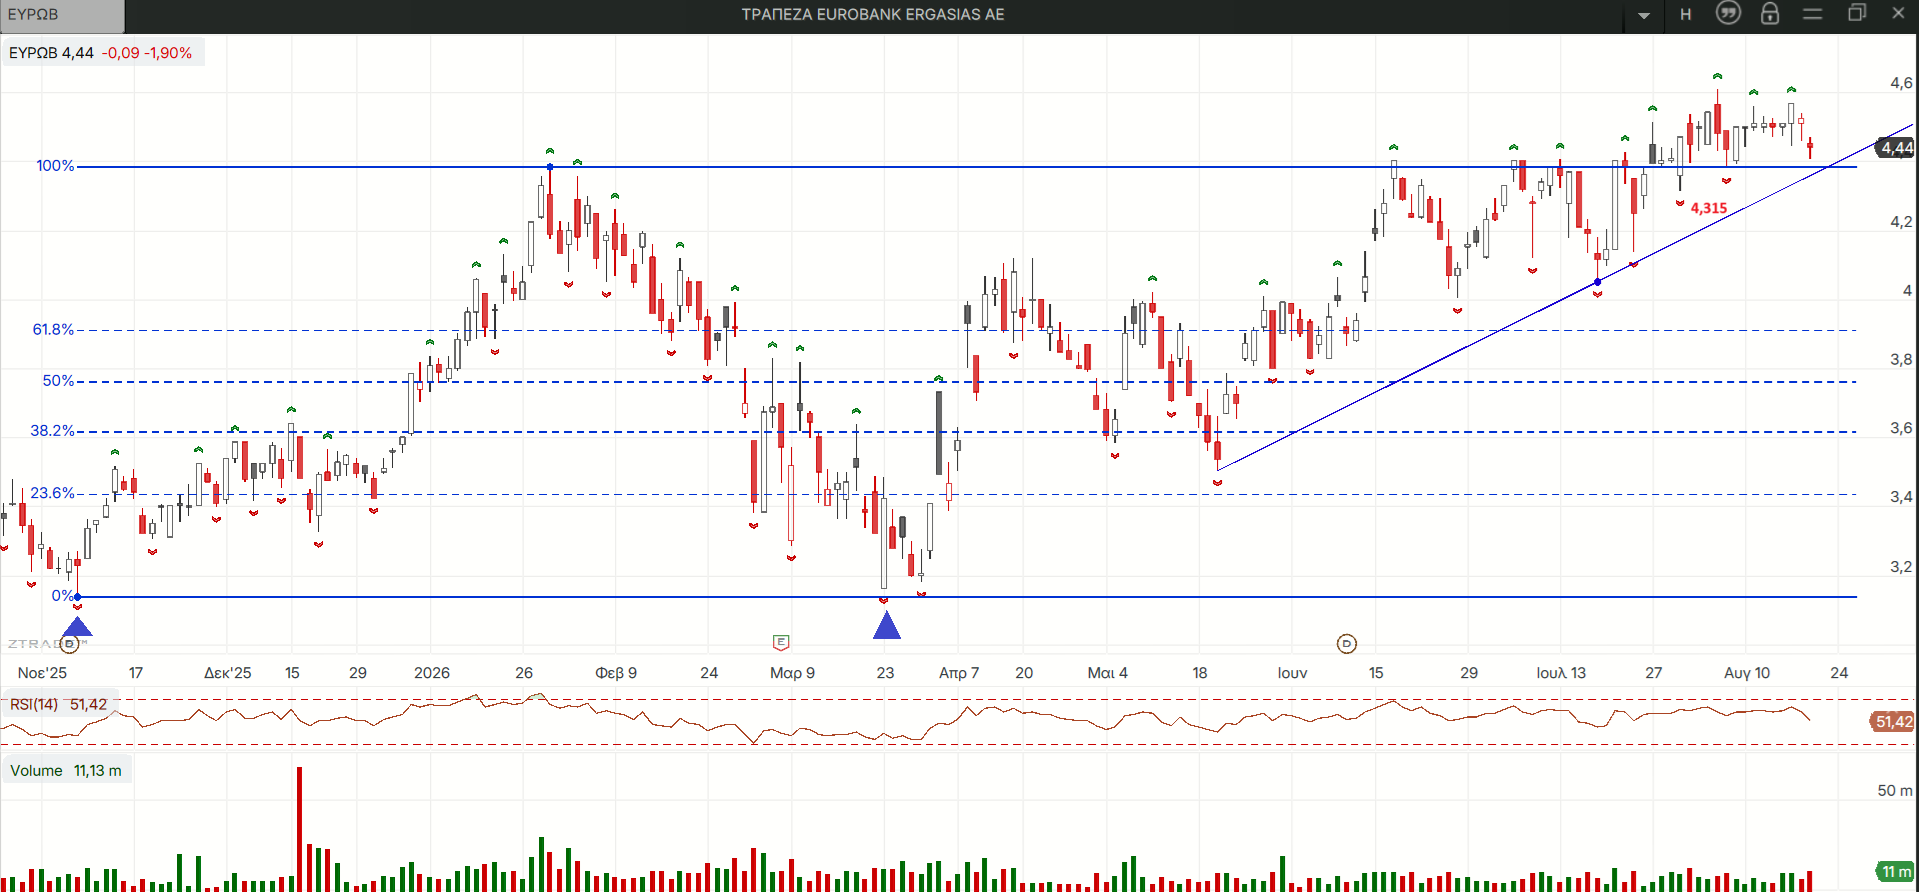Image resolution: width=1919 pixels, height=892 pixels.
Task: Click the Ιουλ 13 date label on time axis
Action: 1561,673
